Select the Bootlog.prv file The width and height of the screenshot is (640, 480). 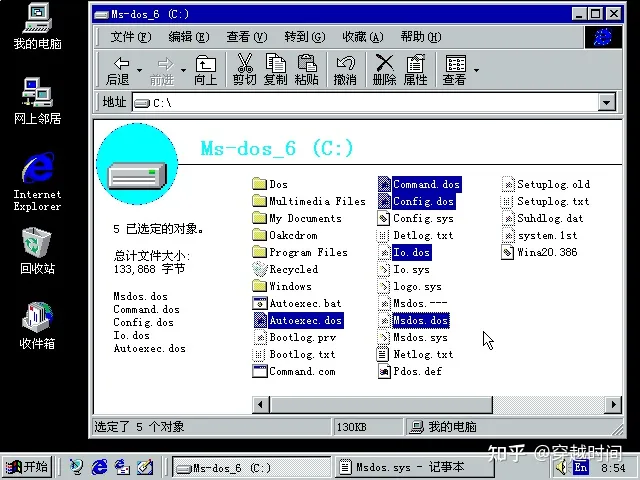coord(294,338)
